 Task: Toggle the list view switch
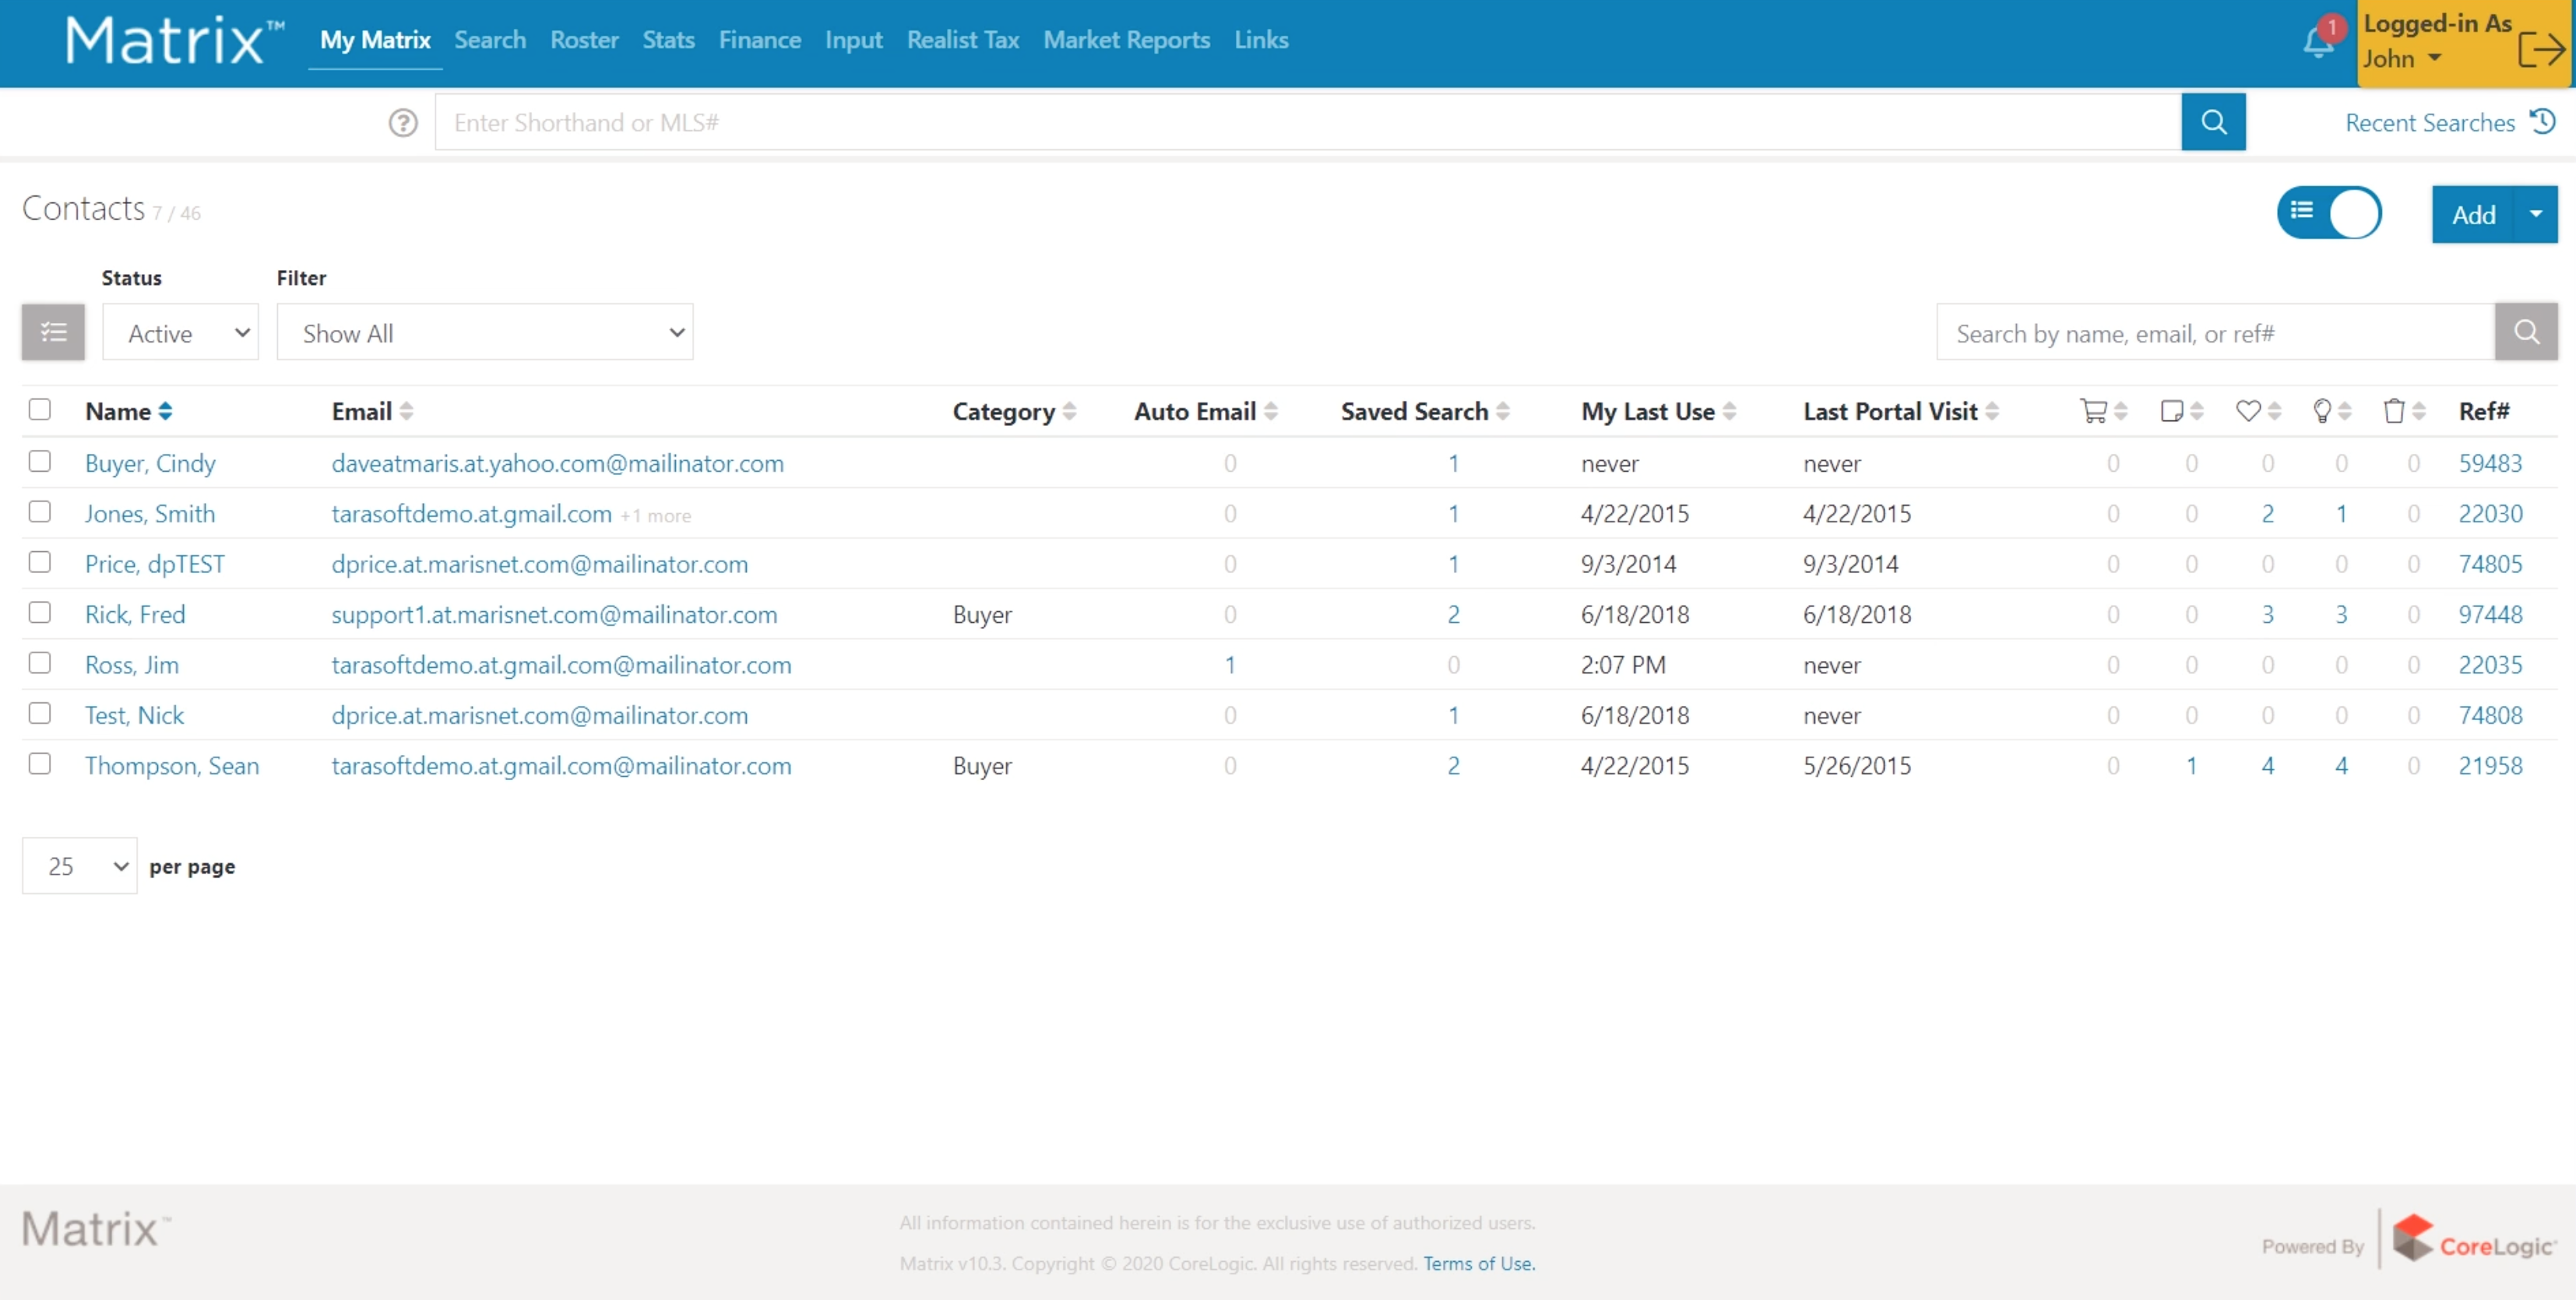point(2329,213)
